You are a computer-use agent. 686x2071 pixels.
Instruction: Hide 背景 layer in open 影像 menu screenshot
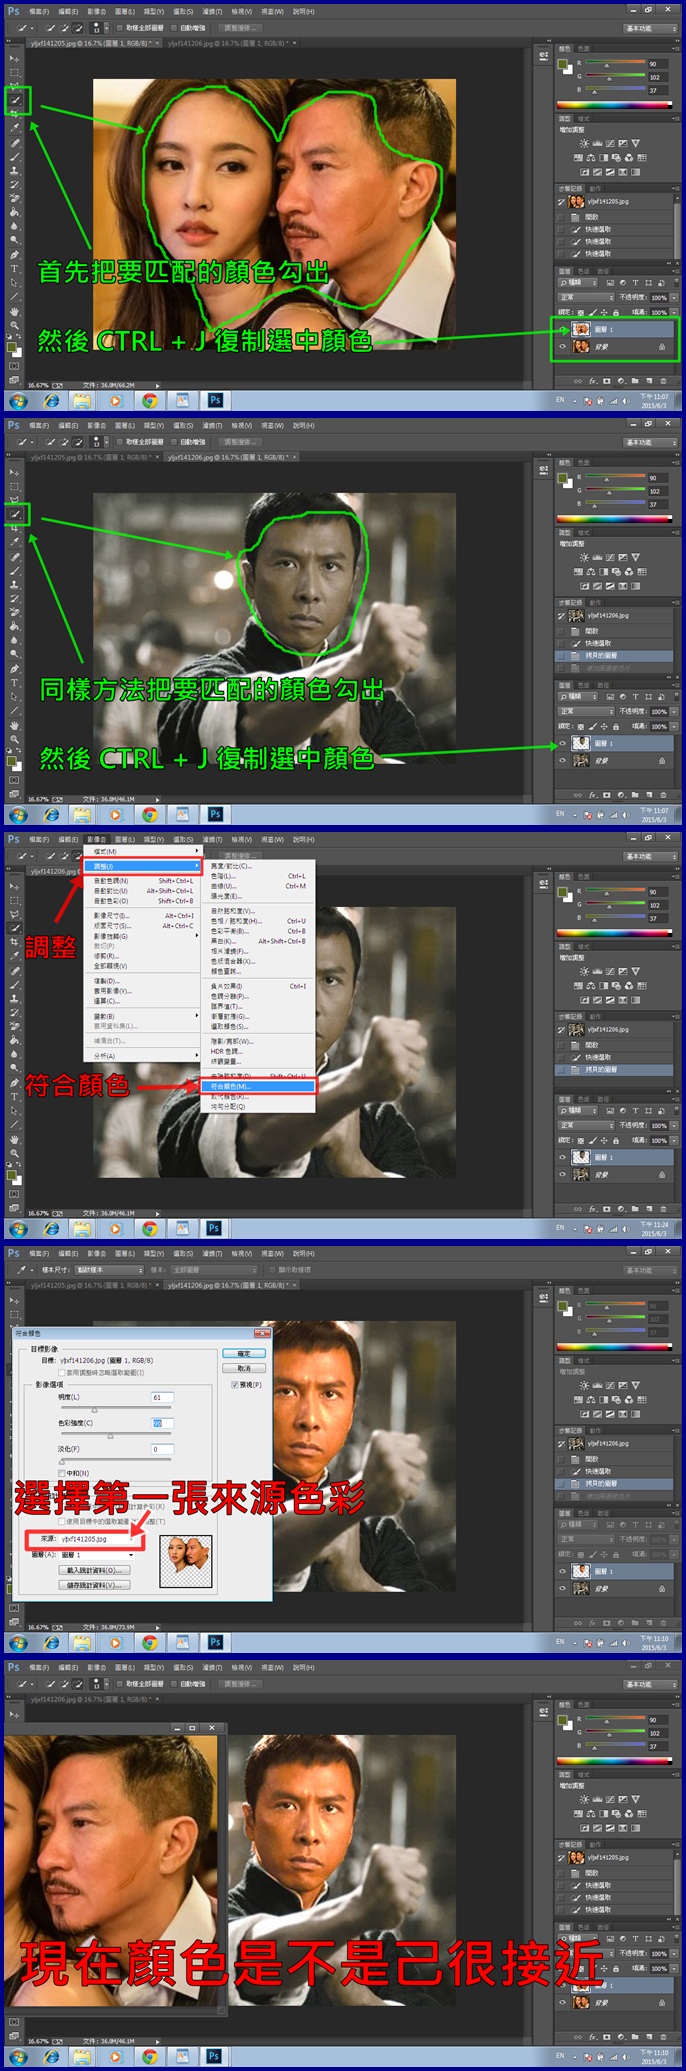(x=562, y=1174)
